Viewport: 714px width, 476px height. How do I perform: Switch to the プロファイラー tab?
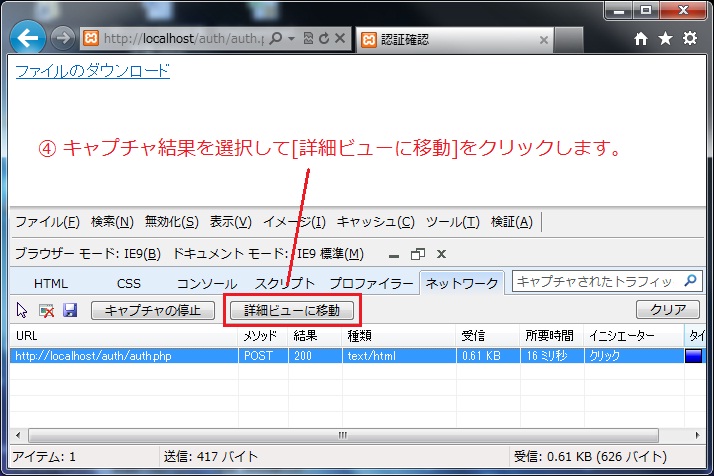coord(371,283)
